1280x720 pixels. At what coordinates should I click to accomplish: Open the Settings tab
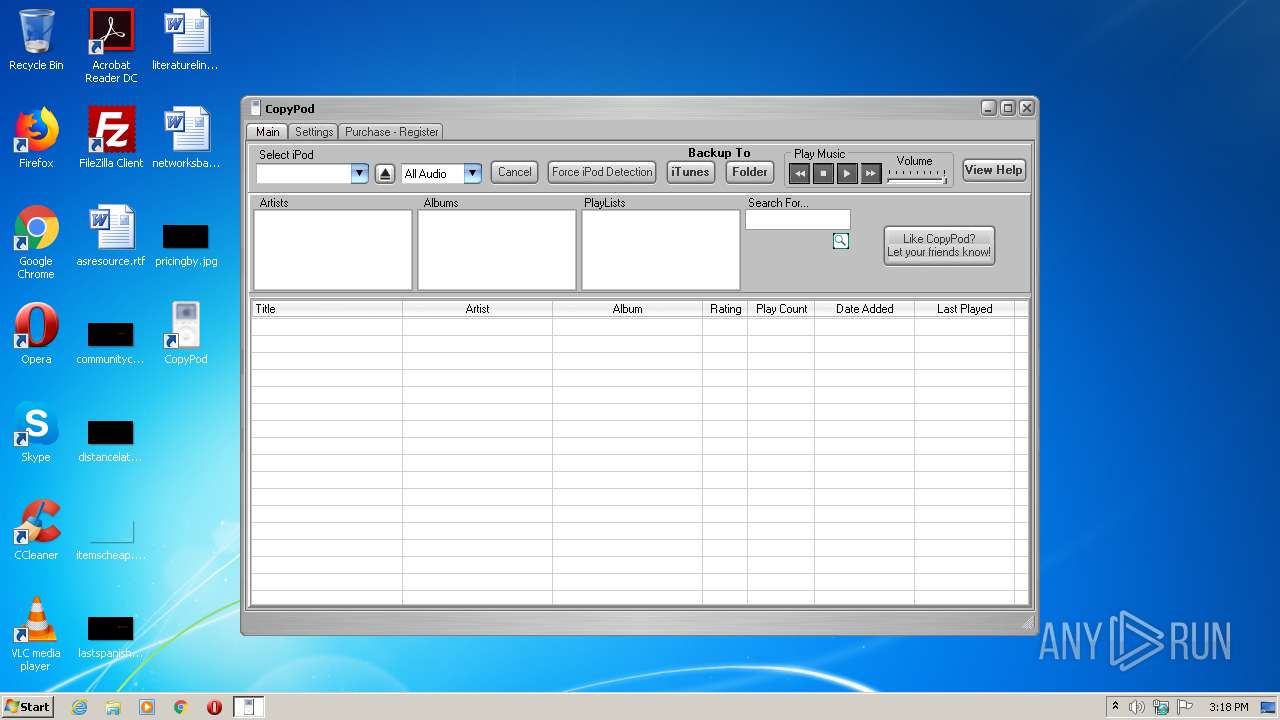[x=314, y=131]
